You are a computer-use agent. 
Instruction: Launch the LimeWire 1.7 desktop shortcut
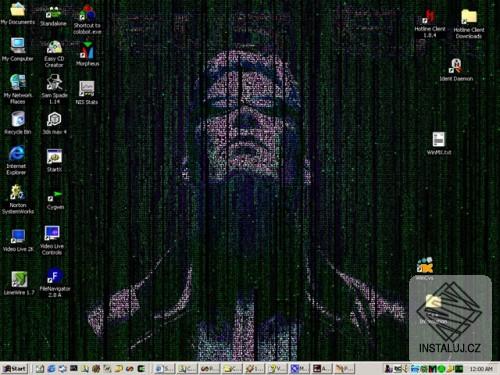coord(19,283)
